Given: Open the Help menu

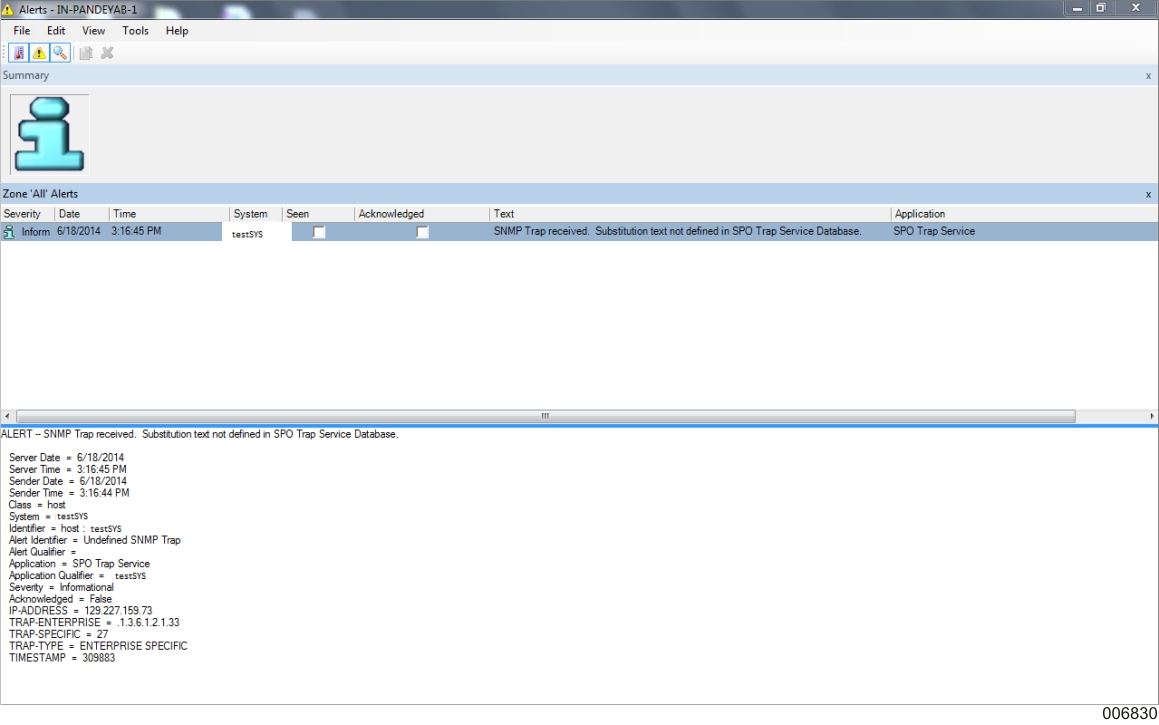Looking at the screenshot, I should [x=177, y=30].
